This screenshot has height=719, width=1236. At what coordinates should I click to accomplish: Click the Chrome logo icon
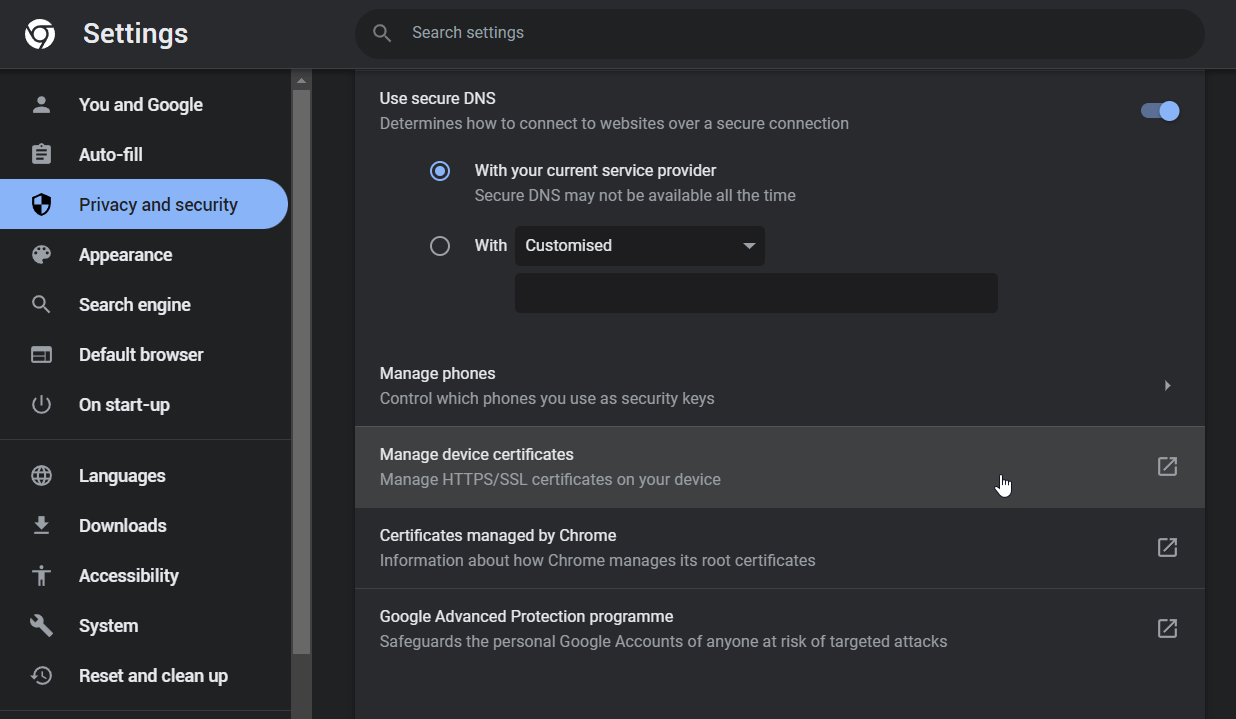(40, 34)
